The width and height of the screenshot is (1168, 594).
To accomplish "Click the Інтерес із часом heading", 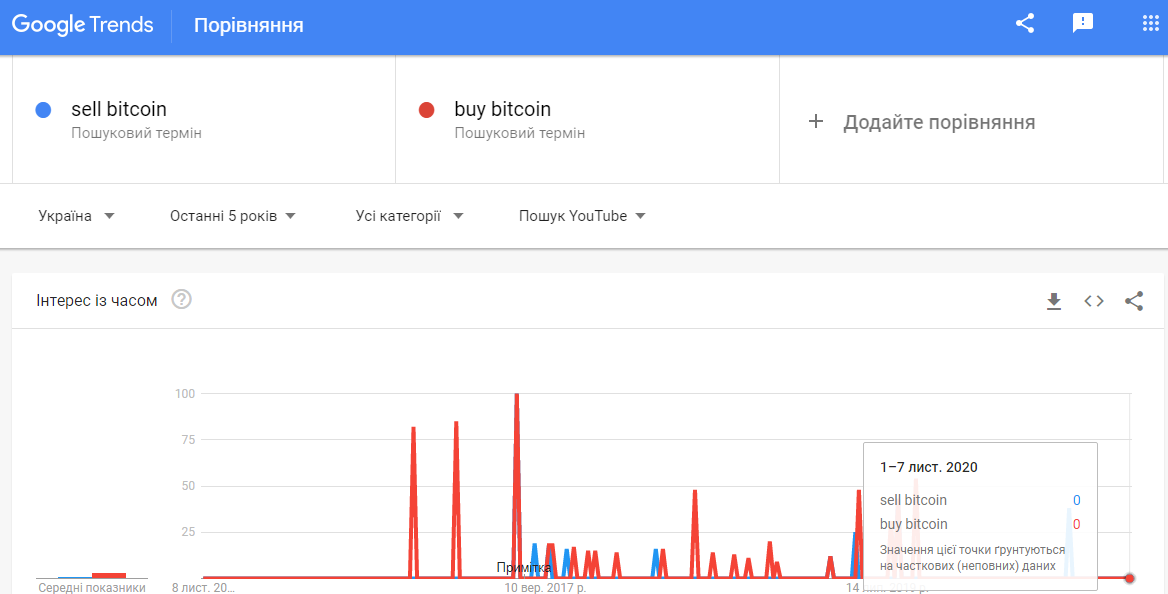I will [97, 301].
